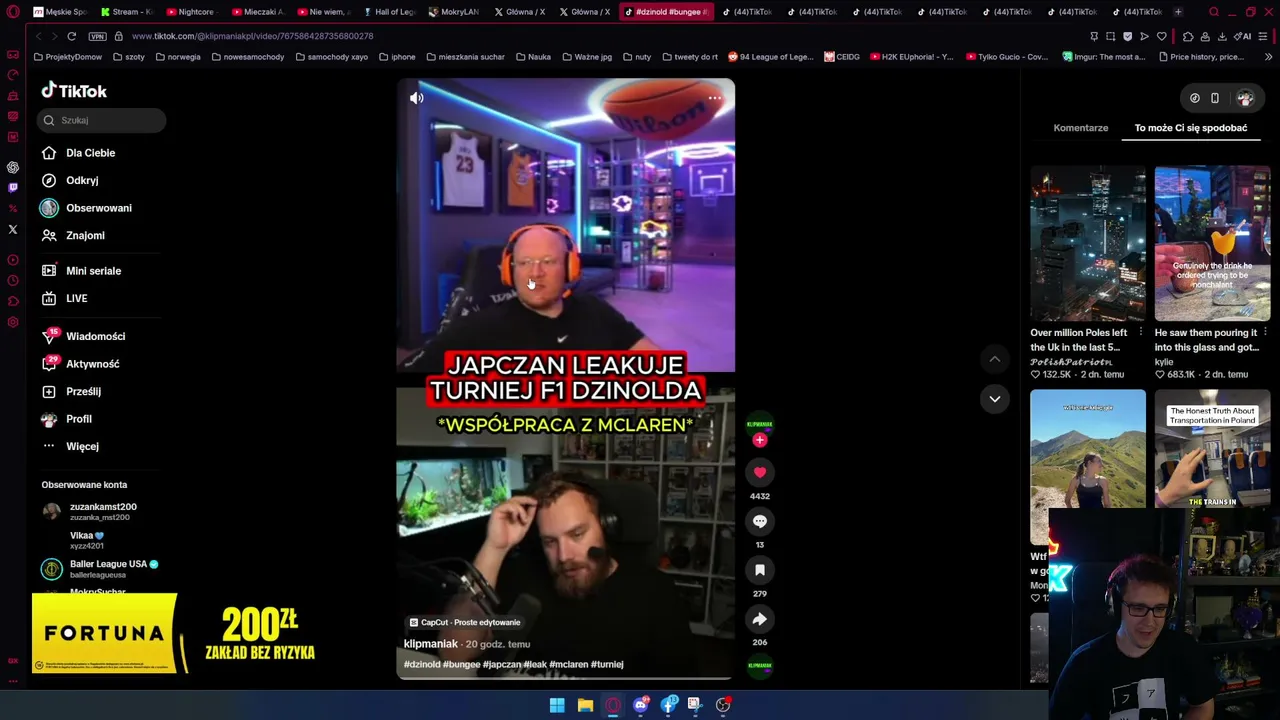Click the Fortuna 200 zł ad banner

[175, 634]
